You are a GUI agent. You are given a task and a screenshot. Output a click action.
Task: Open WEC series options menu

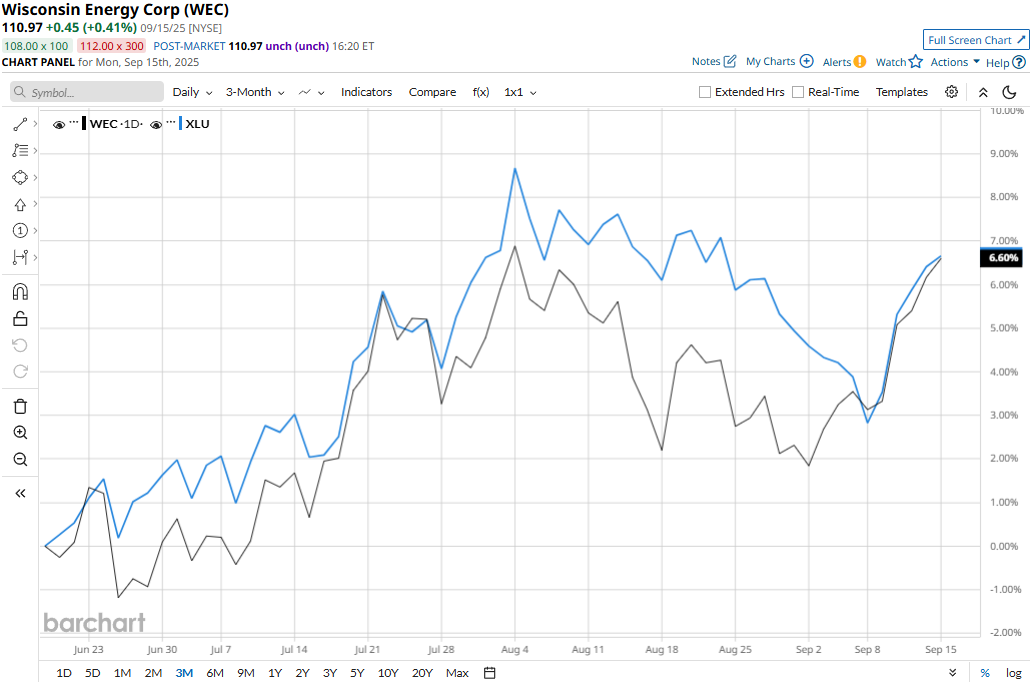tap(74, 122)
